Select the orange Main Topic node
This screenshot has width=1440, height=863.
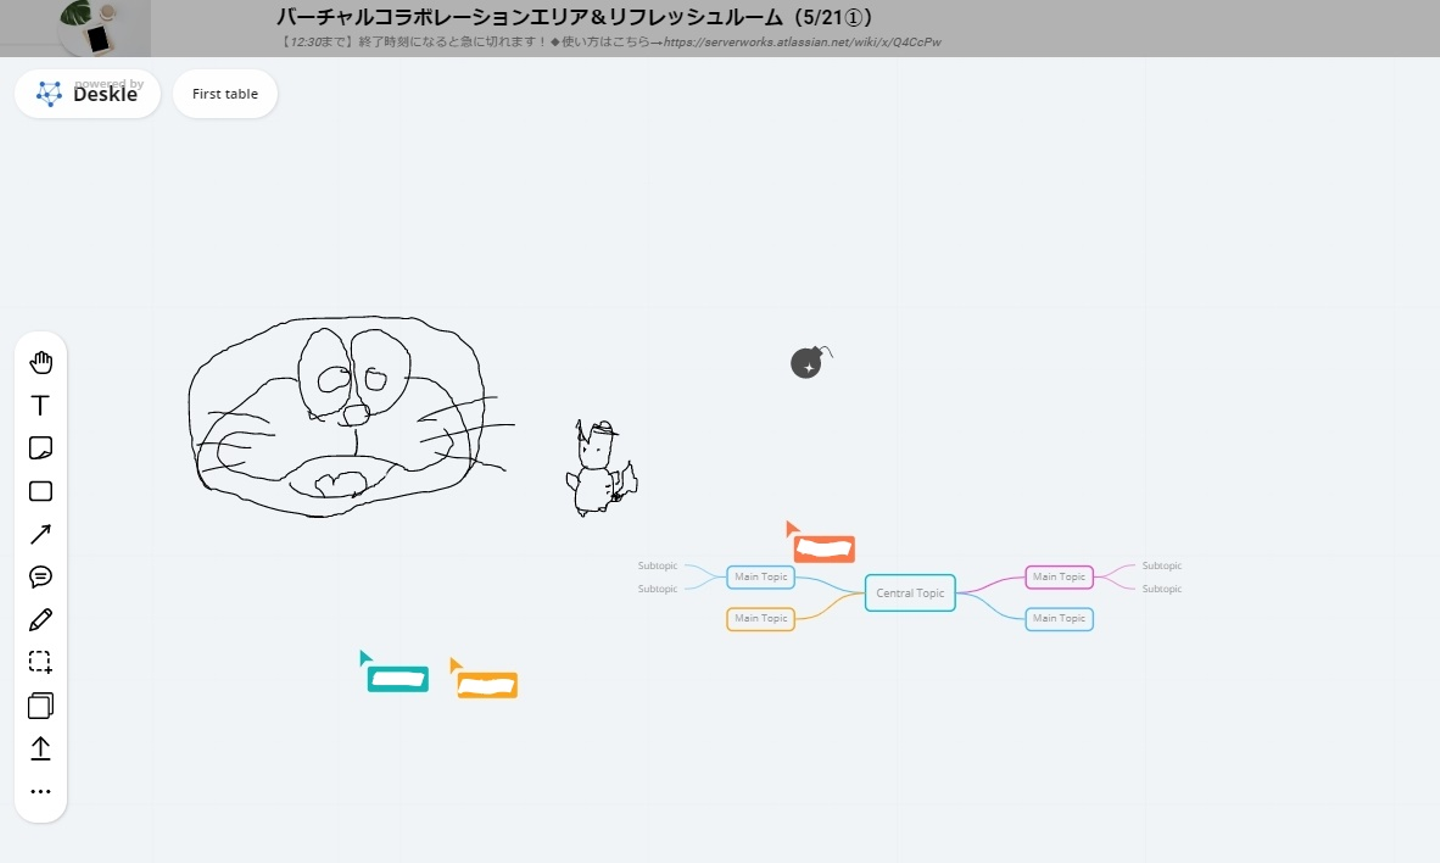761,619
